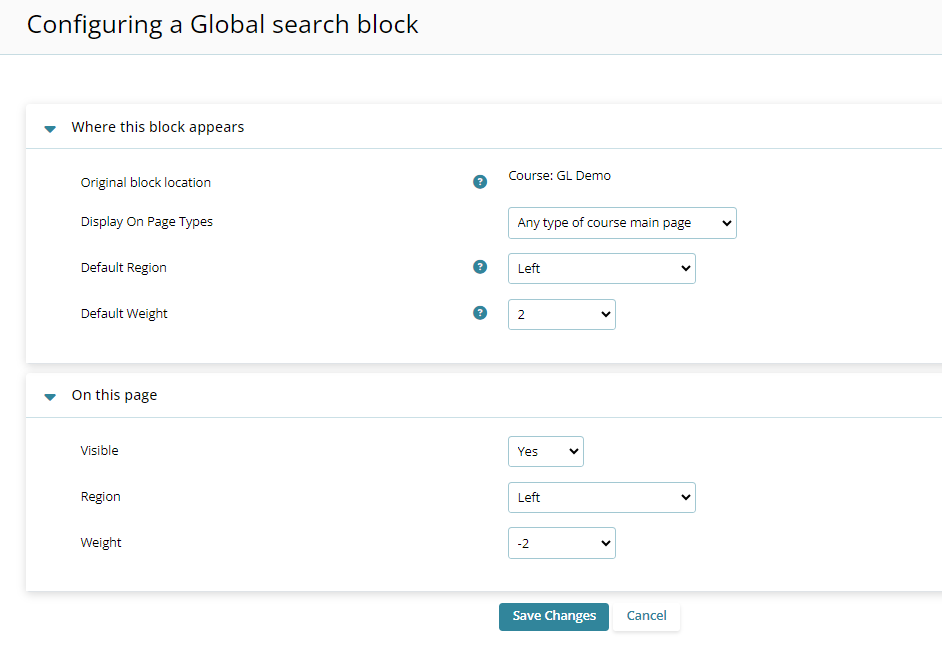Collapse the 'Where this block appears' arrow
The width and height of the screenshot is (942, 666).
tap(50, 128)
